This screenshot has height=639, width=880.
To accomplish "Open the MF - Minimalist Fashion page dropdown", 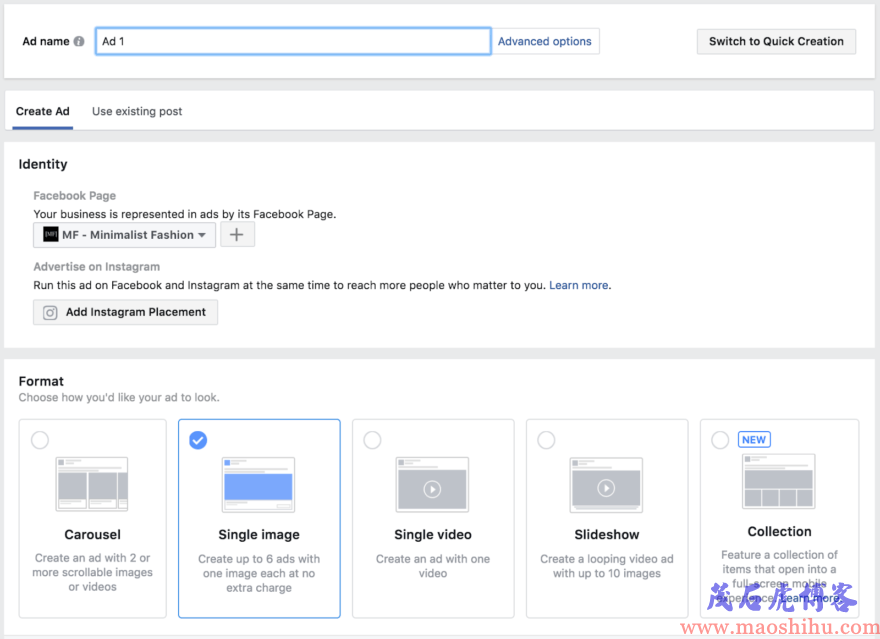I will pyautogui.click(x=125, y=235).
